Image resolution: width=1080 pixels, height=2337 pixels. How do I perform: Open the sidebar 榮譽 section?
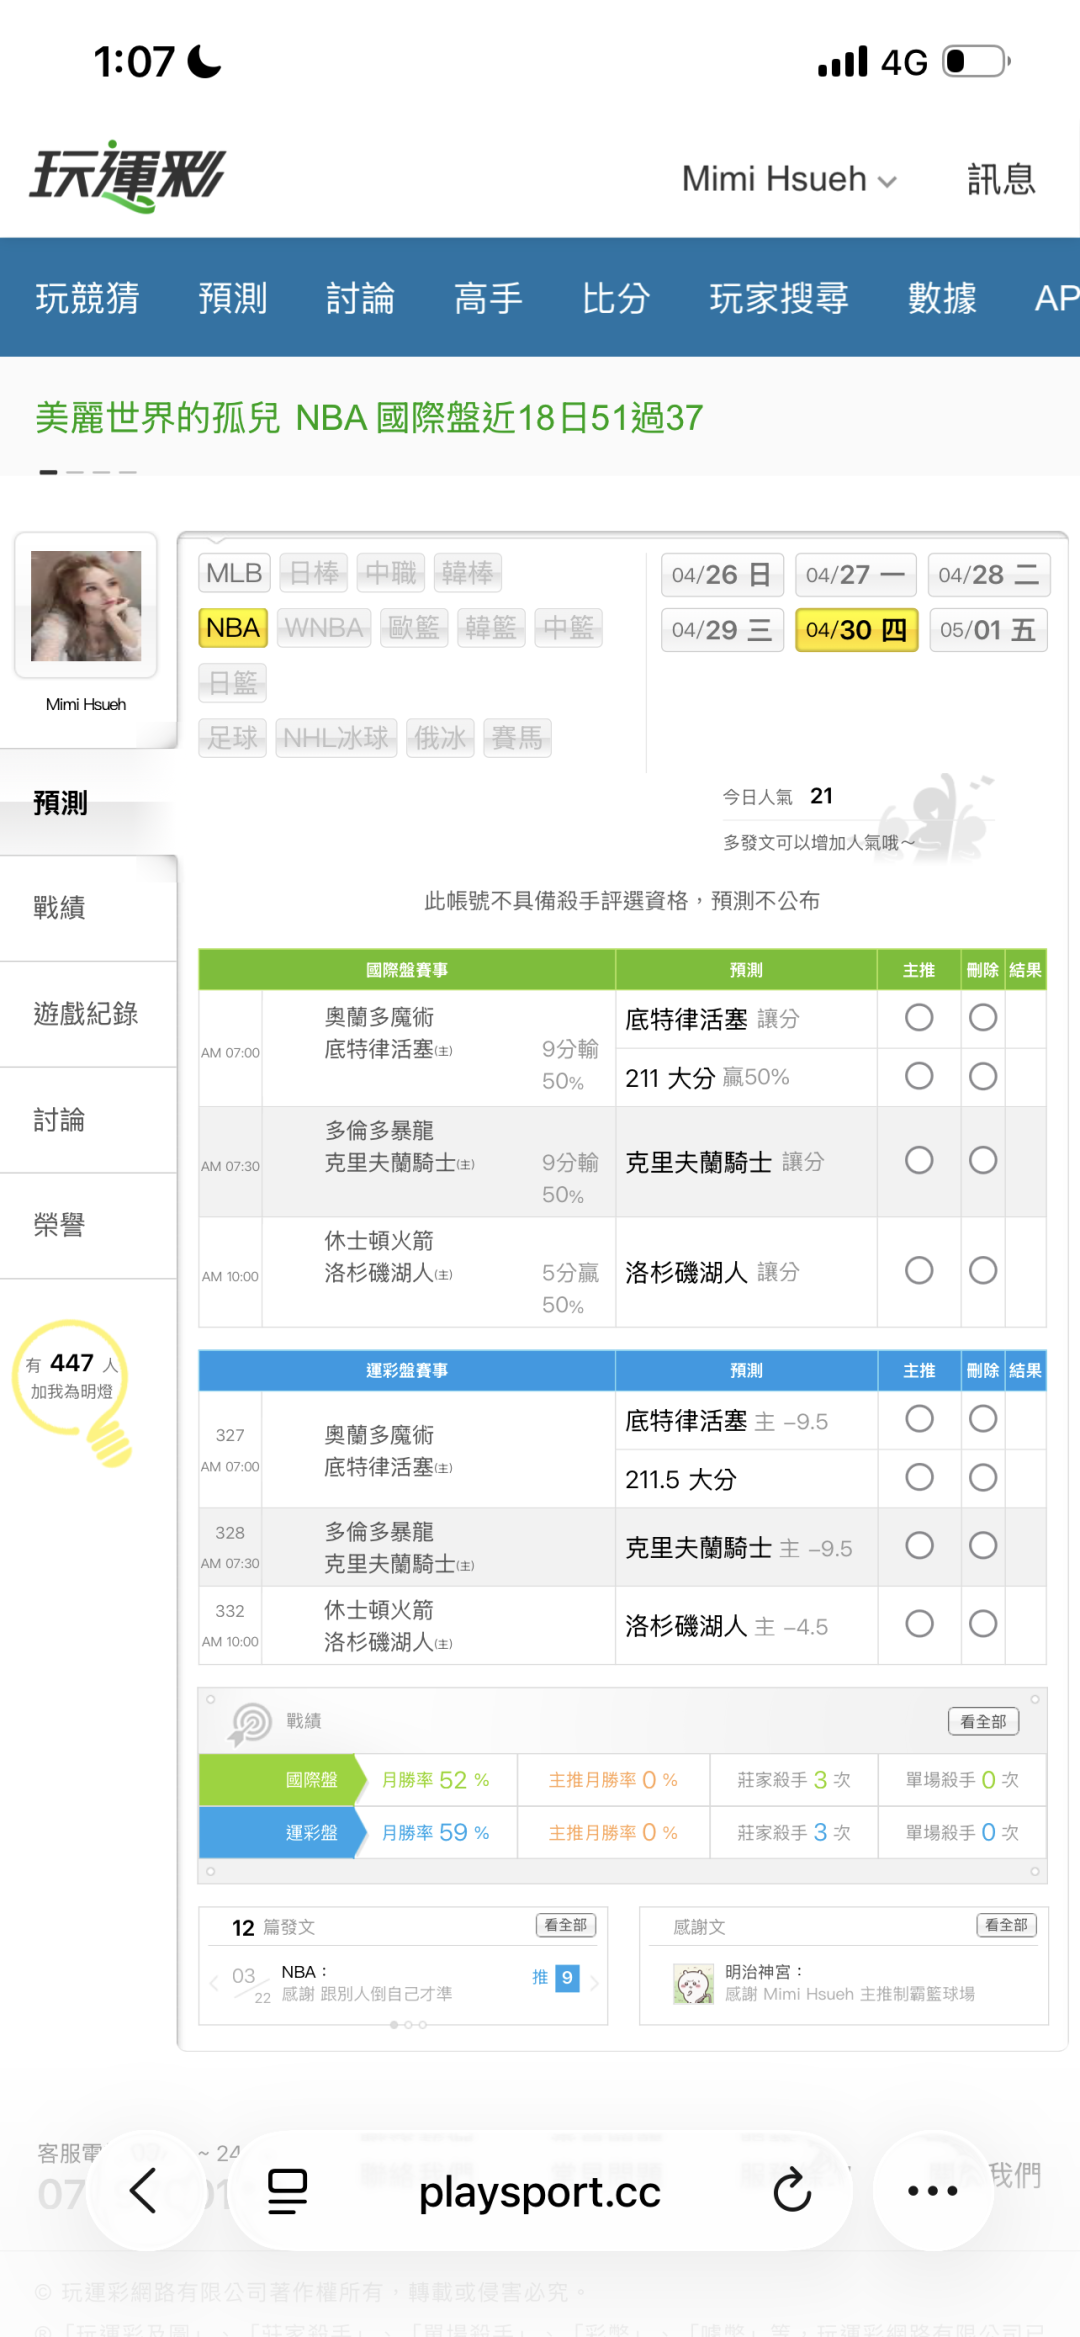coord(88,1225)
